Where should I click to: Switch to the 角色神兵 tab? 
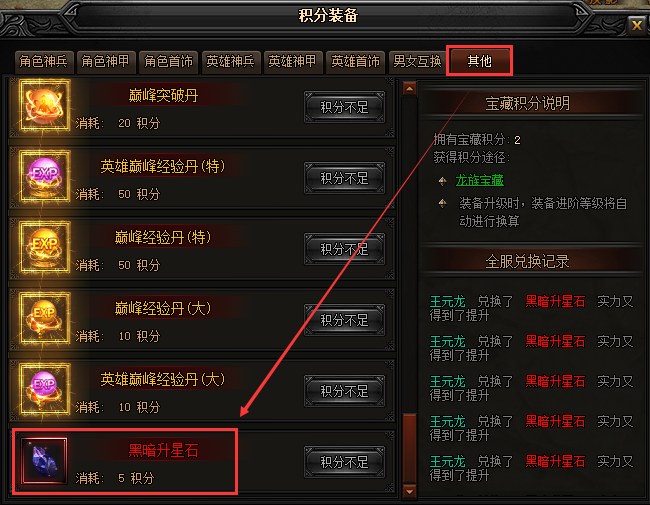[44, 62]
